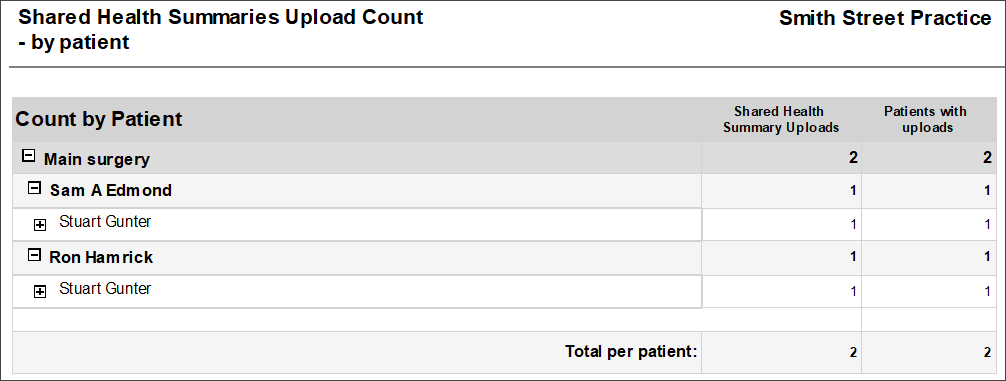This screenshot has width=1006, height=381.
Task: Select the Main surgery label
Action: tap(96, 159)
